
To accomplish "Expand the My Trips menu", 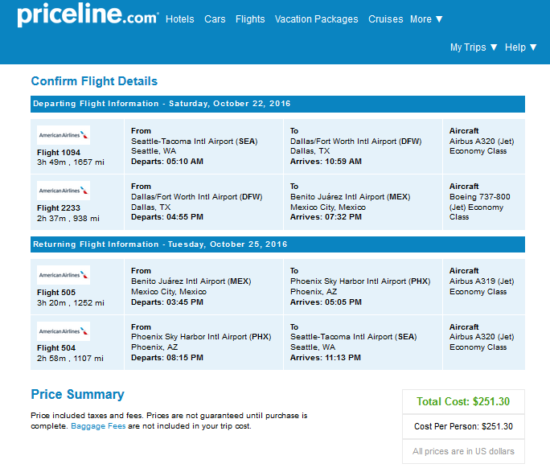I will [474, 47].
